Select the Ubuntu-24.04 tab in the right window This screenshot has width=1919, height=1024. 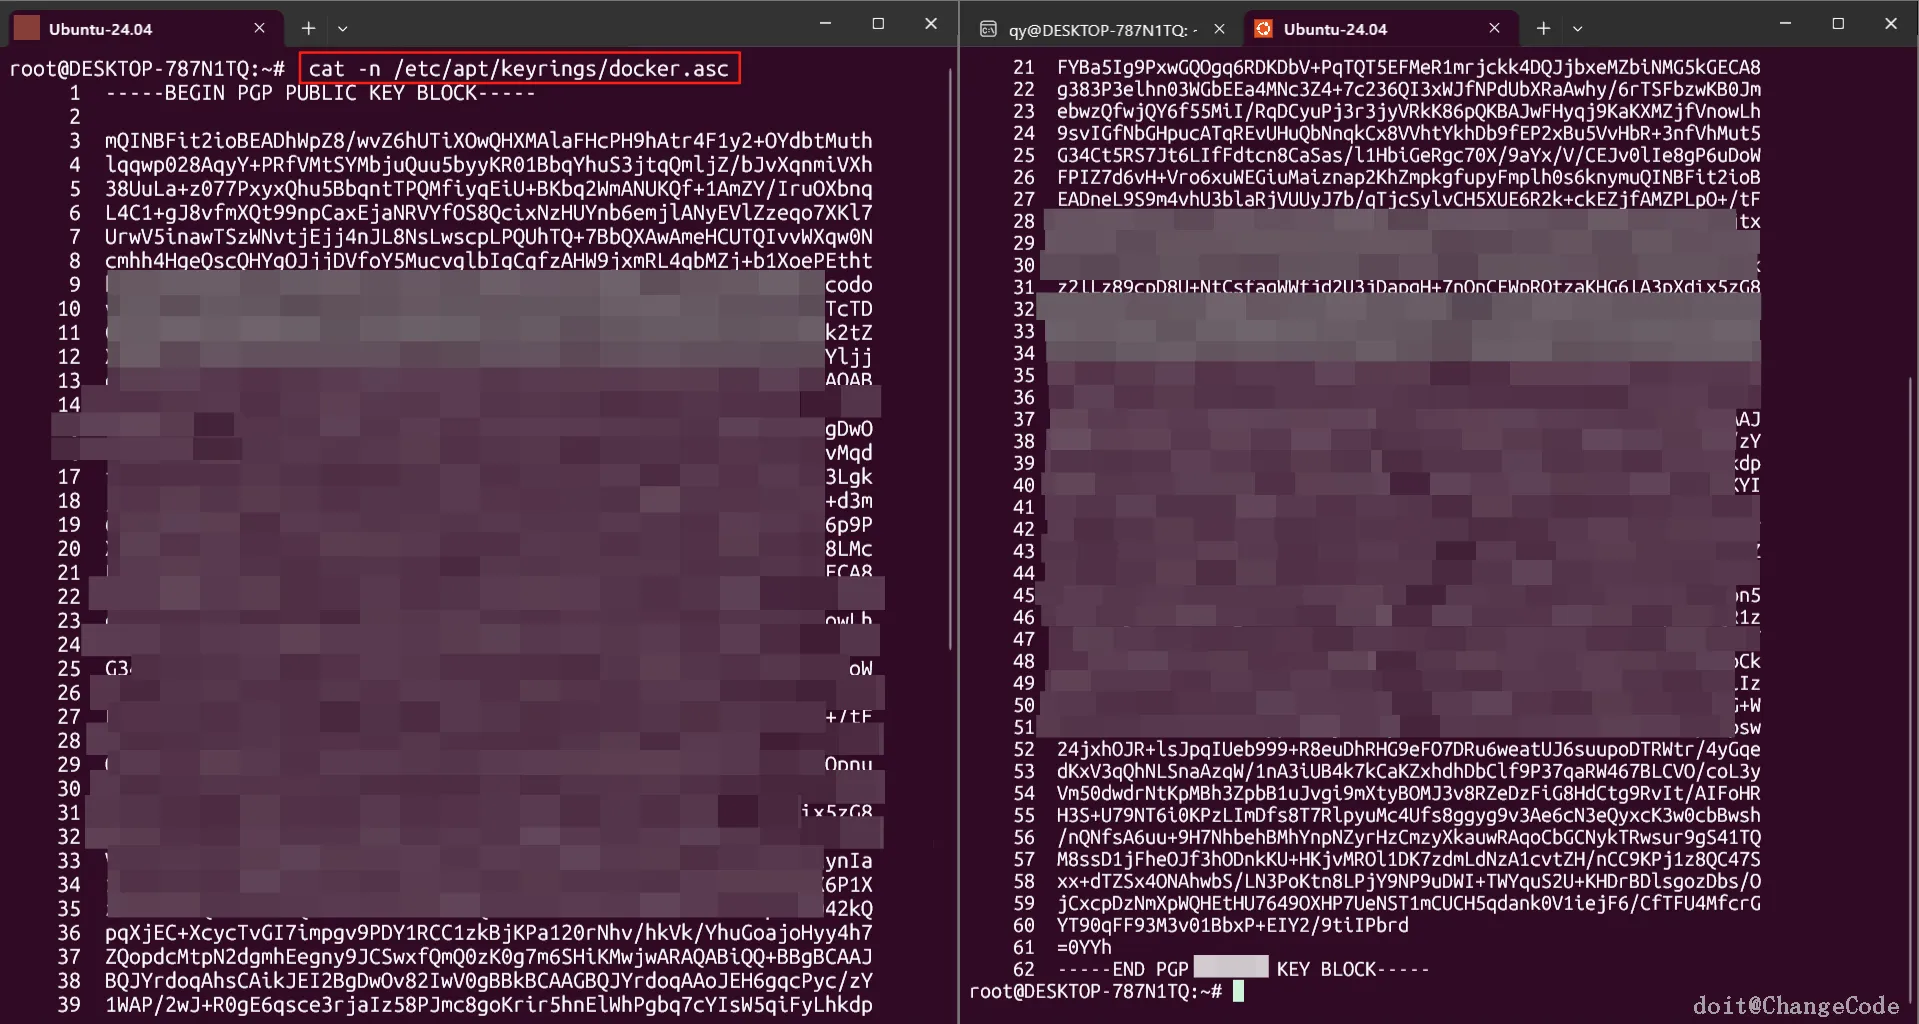(x=1380, y=29)
